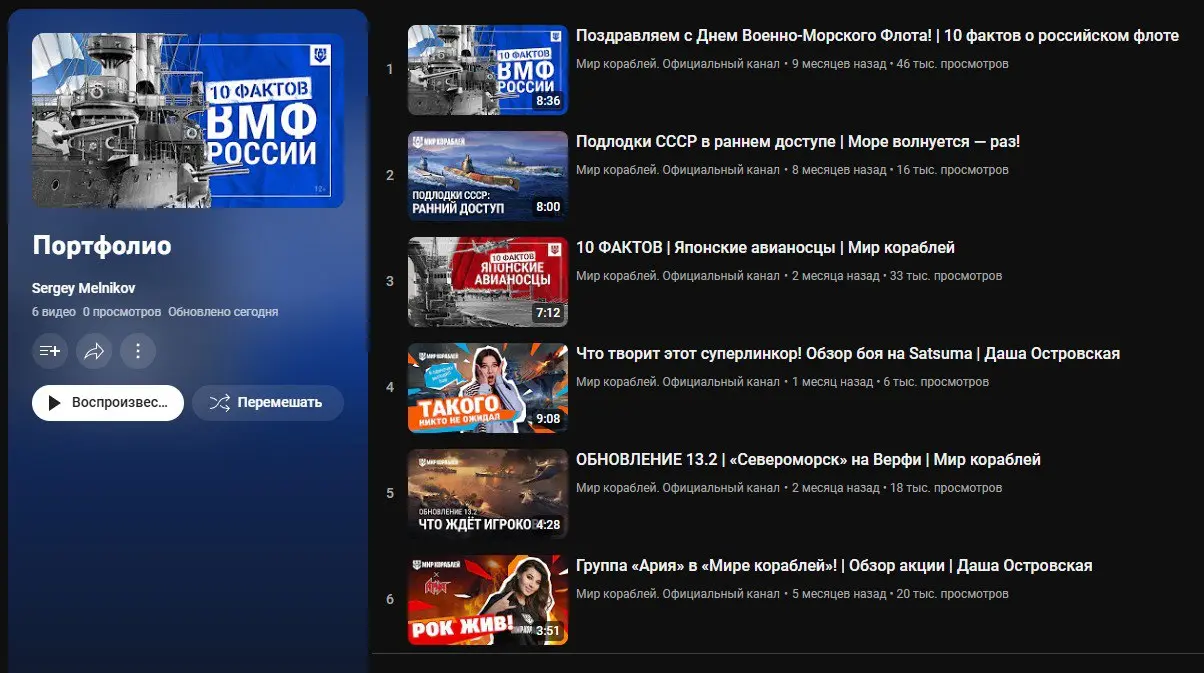Click the 9 месяцев назад text
Image resolution: width=1204 pixels, height=673 pixels.
pos(839,64)
